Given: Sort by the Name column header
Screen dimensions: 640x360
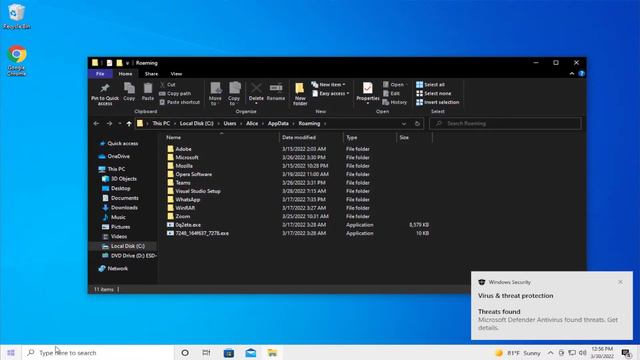Looking at the screenshot, I should click(221, 138).
